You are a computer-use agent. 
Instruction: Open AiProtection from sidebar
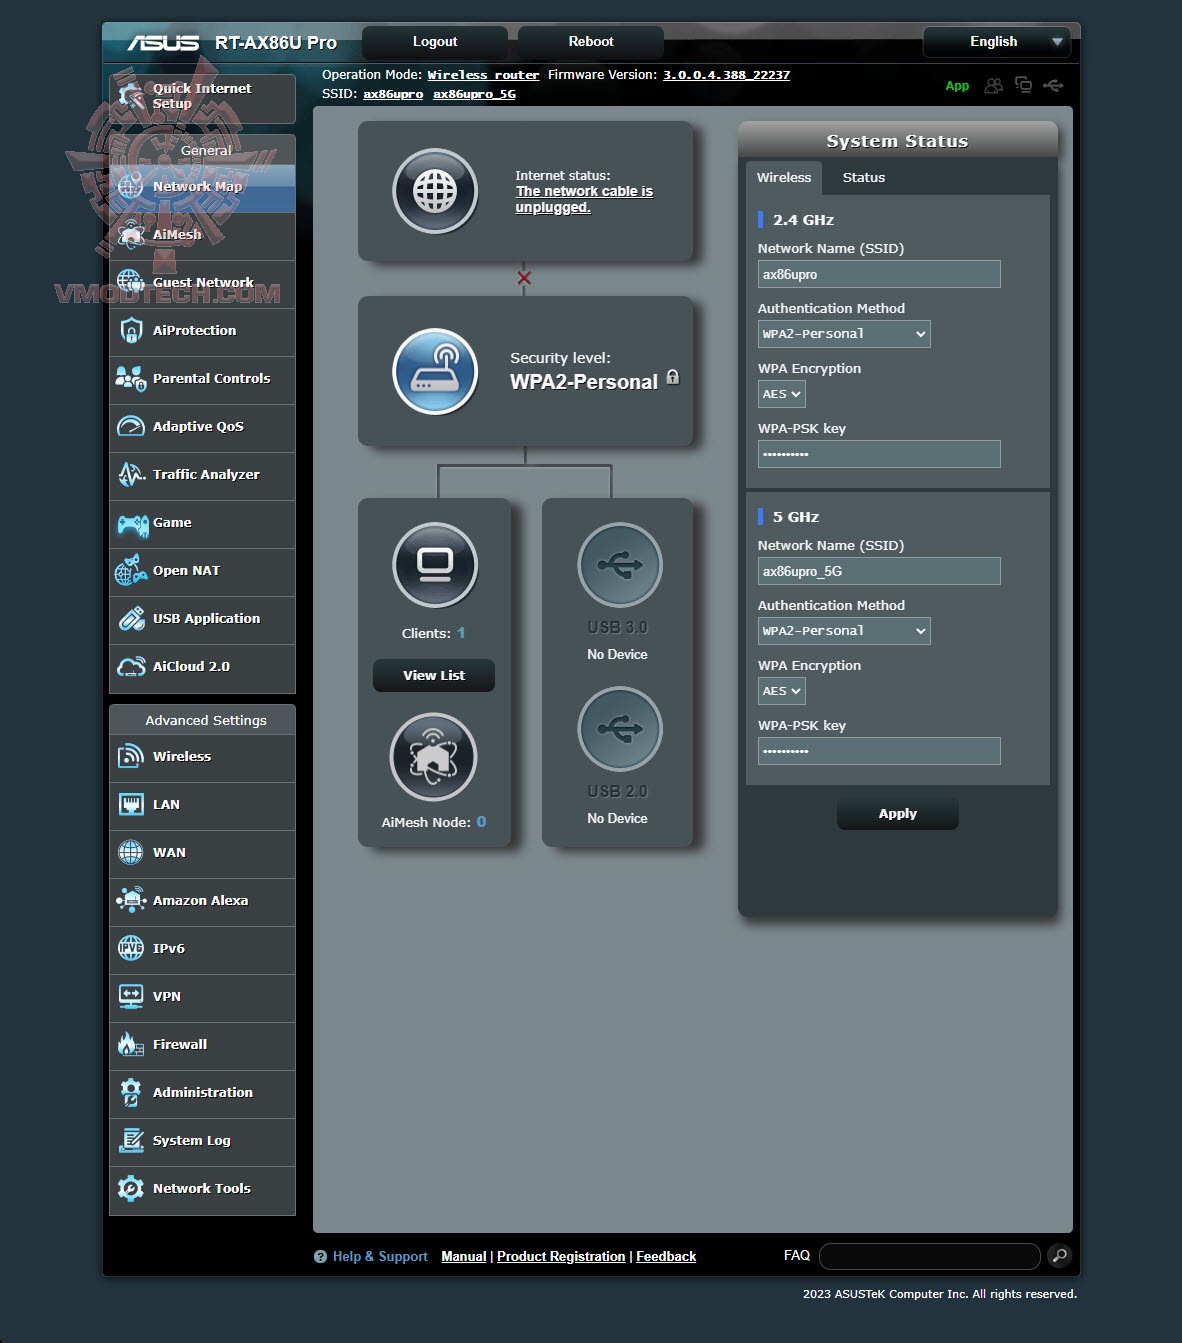click(202, 331)
